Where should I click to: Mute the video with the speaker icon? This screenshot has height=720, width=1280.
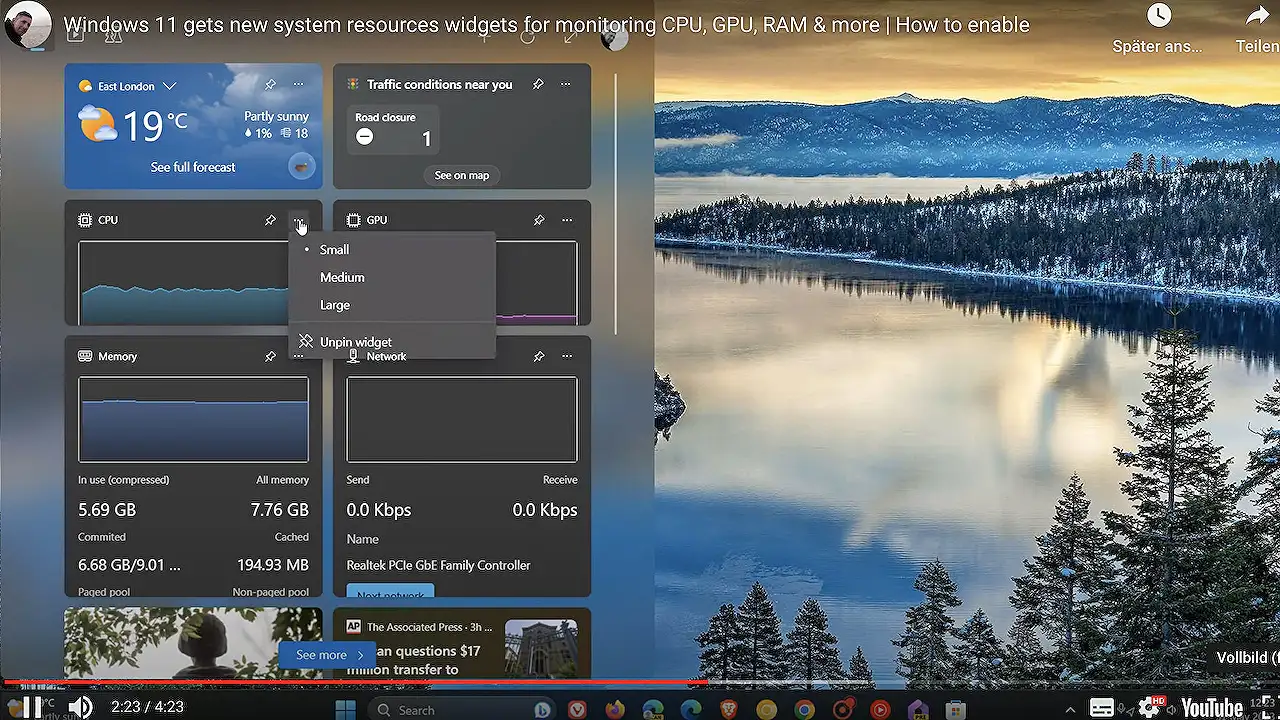coord(80,708)
